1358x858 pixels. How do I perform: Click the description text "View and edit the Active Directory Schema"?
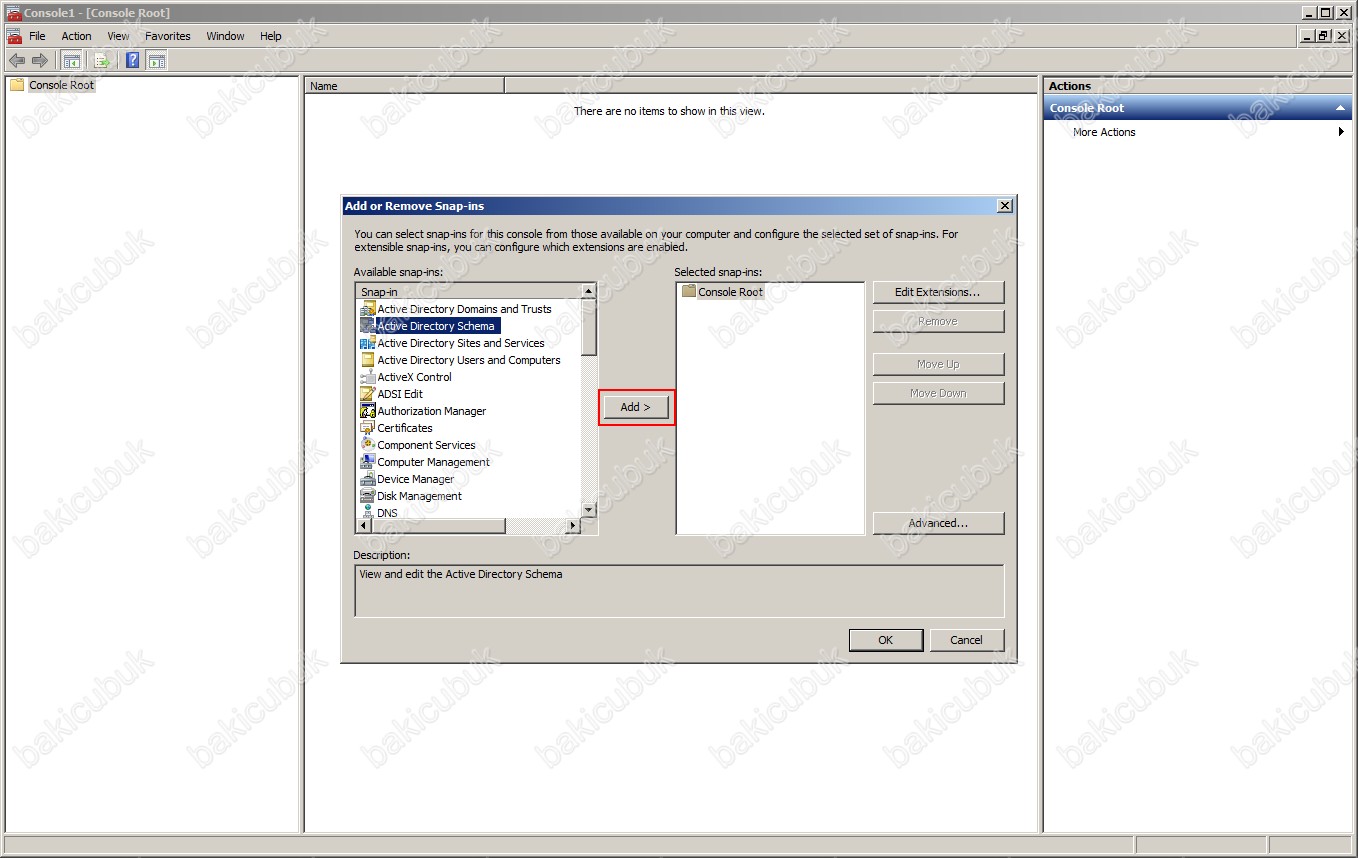[461, 574]
